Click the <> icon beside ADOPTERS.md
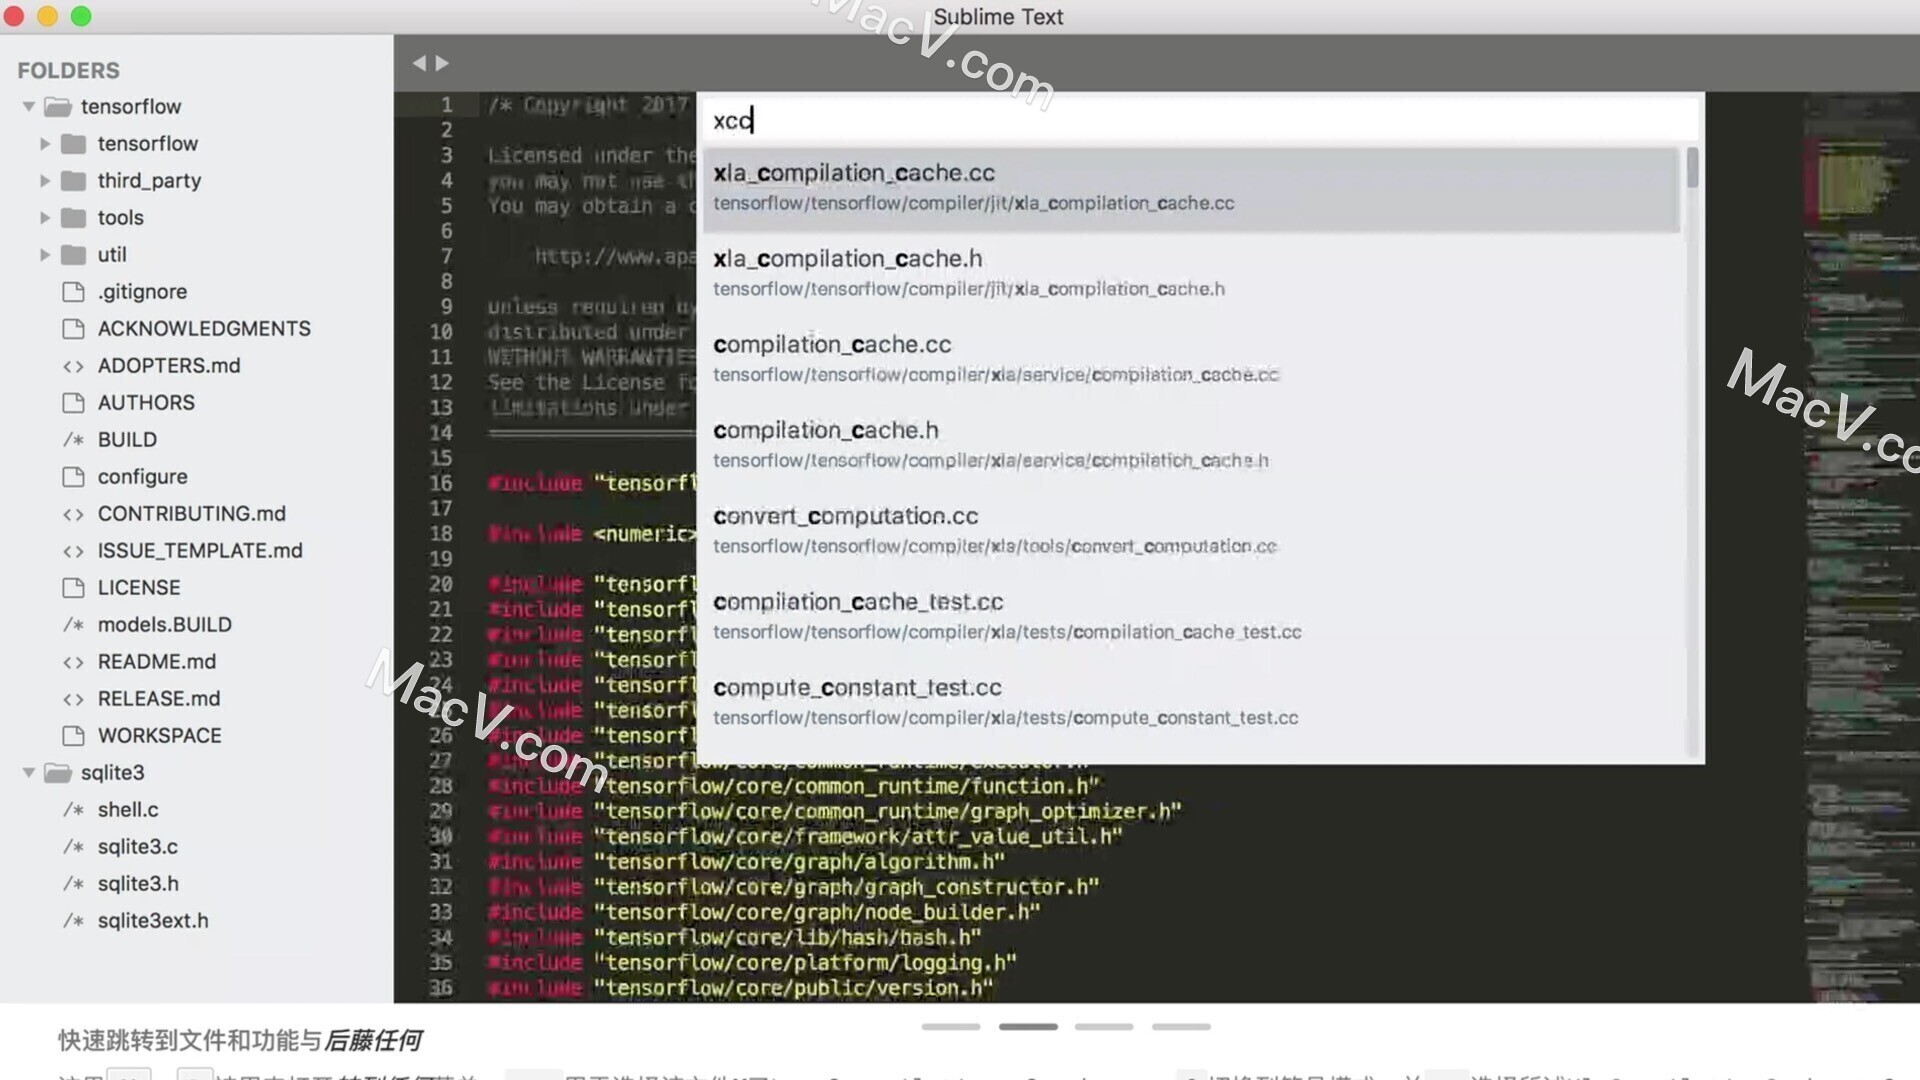 74,365
